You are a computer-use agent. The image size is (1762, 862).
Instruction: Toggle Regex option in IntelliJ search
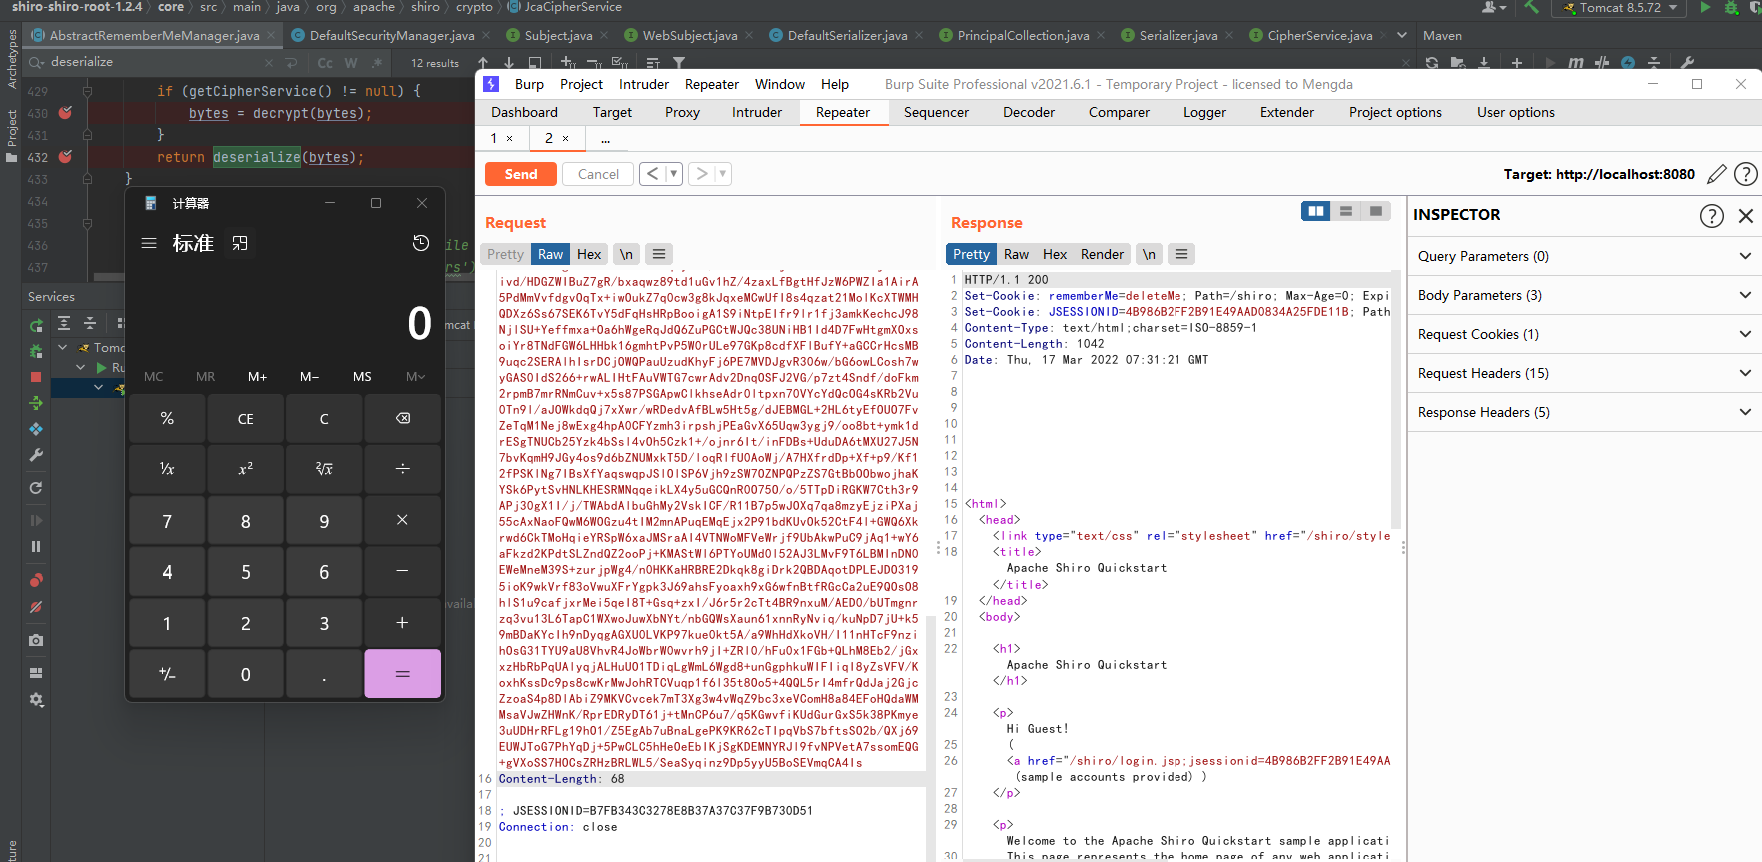[x=376, y=62]
